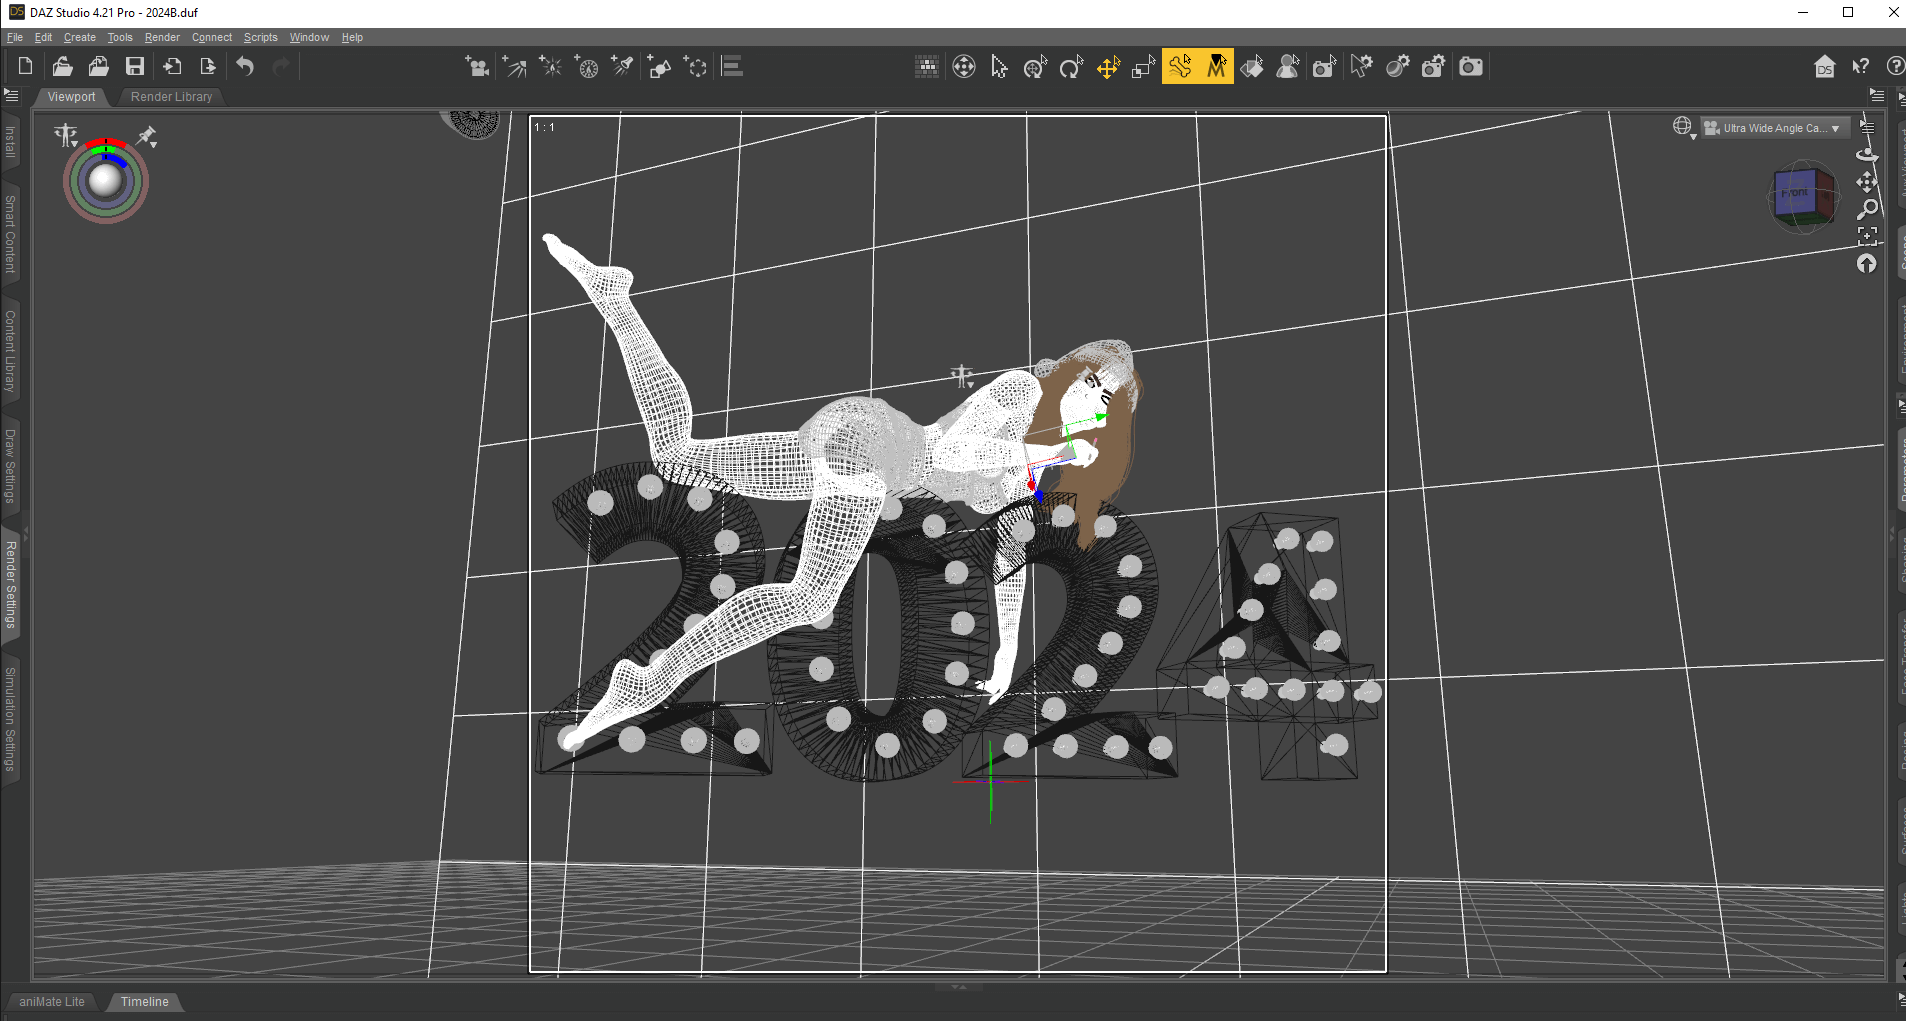Expand the Smart Content side panel

(10, 235)
